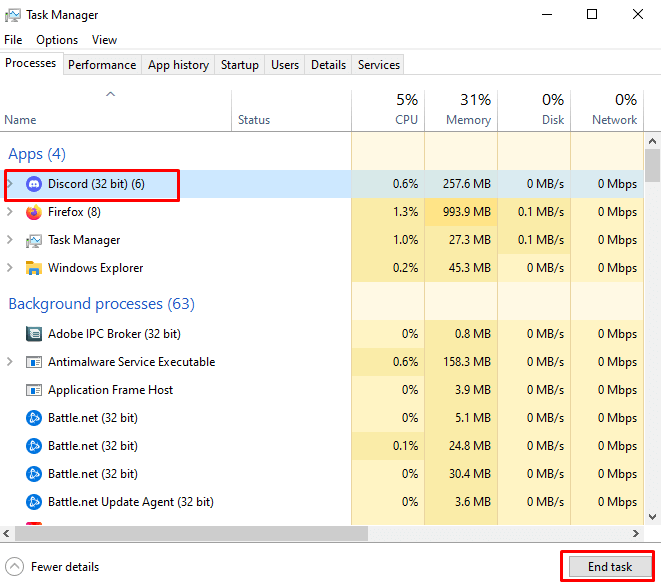This screenshot has height=583, width=661.
Task: Click Windows Explorer 45.3 MB memory cell
Action: (461, 268)
